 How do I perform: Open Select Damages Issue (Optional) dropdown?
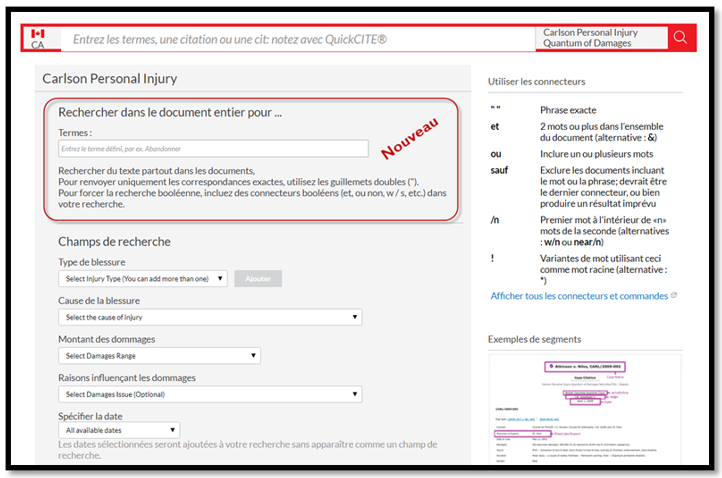(x=210, y=394)
